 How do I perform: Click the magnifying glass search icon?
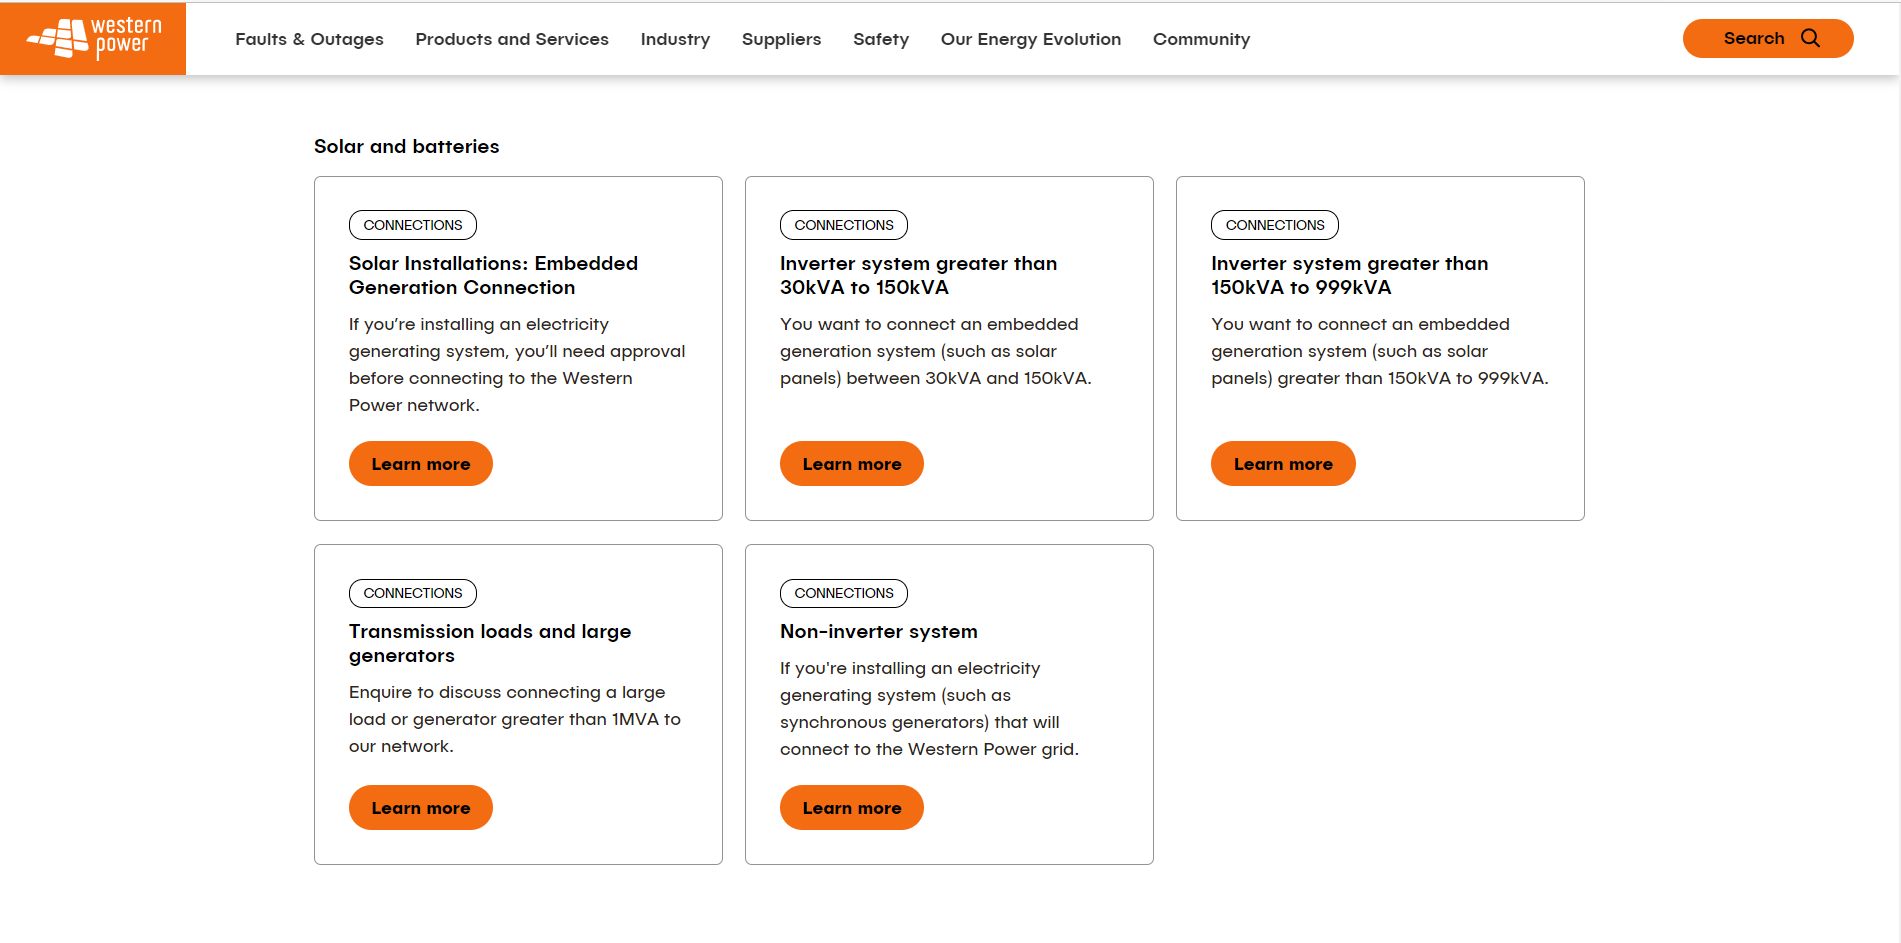click(x=1810, y=38)
